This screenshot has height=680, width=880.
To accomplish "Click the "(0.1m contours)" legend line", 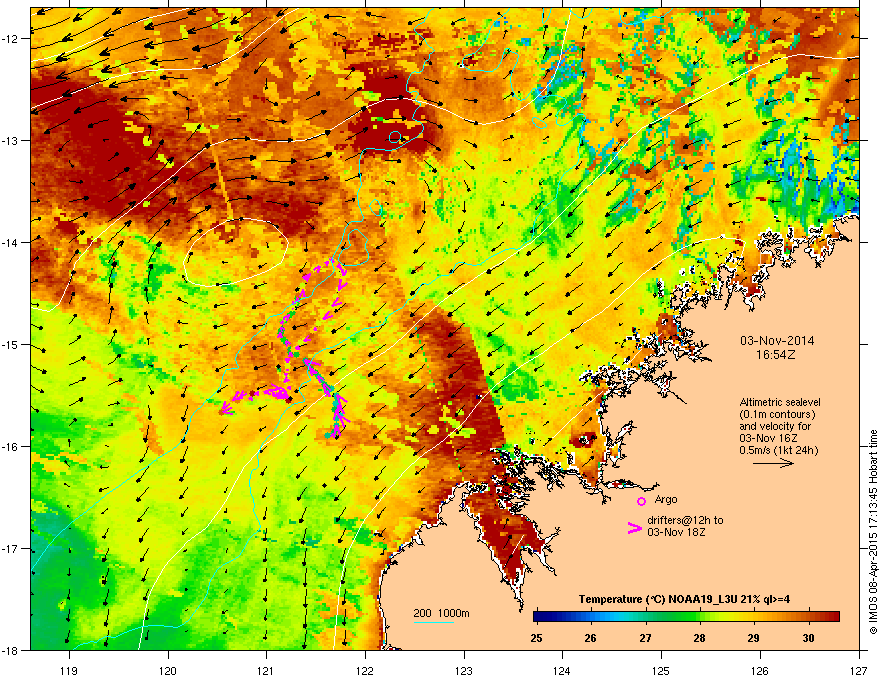I will point(777,414).
